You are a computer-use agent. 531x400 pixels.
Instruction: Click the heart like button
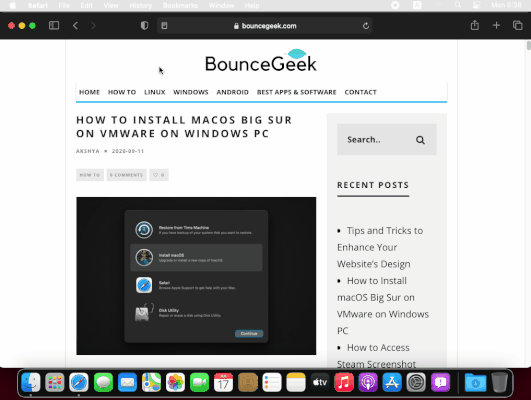tap(159, 175)
